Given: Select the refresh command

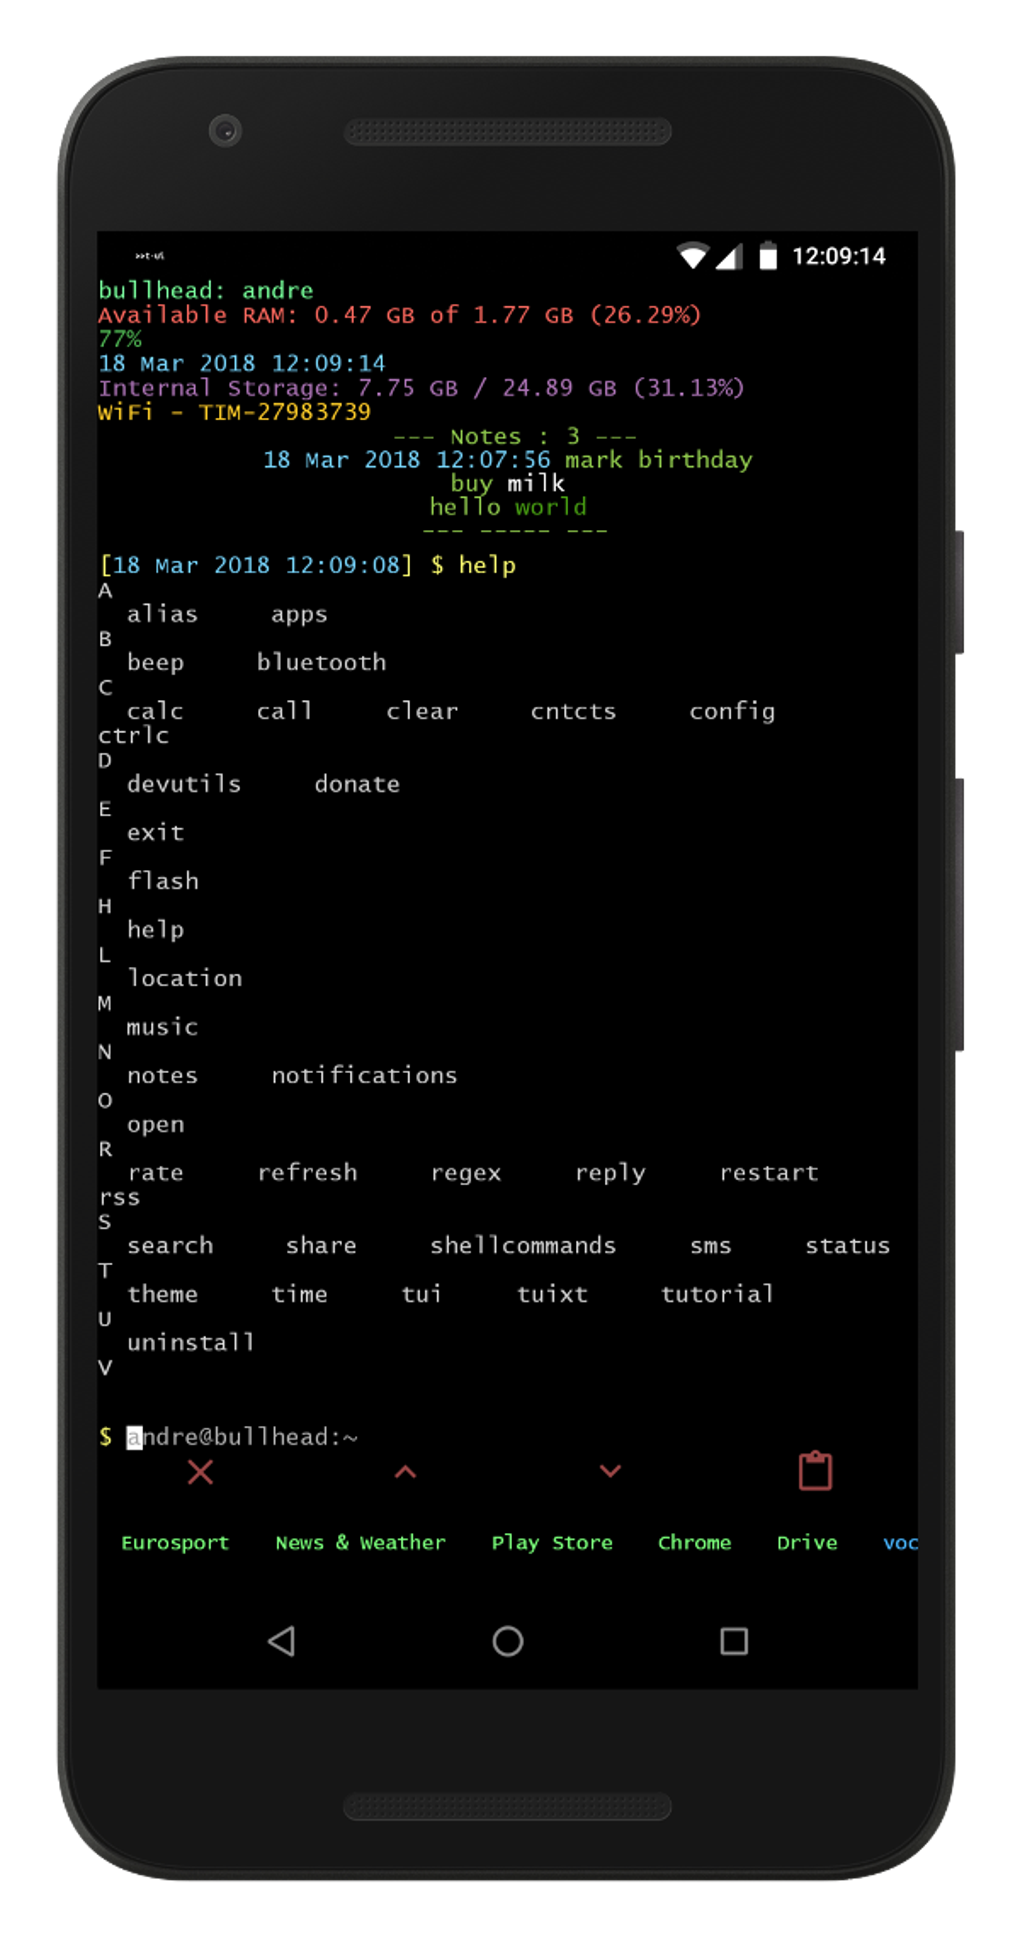Looking at the screenshot, I should pos(307,1172).
